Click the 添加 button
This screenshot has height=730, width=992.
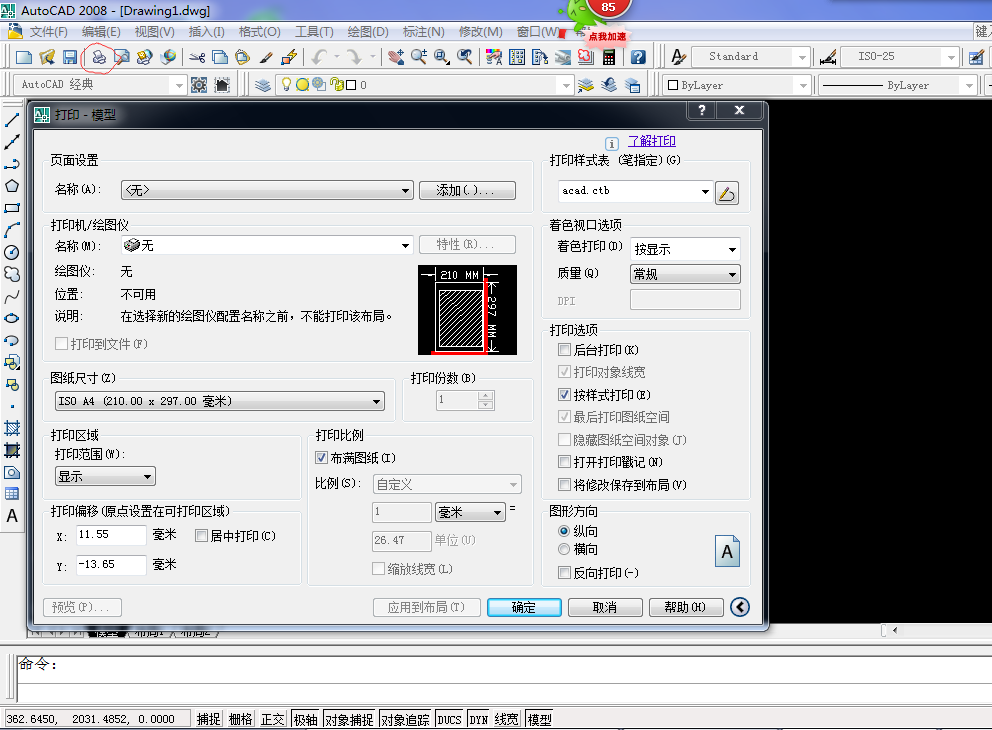coord(467,190)
